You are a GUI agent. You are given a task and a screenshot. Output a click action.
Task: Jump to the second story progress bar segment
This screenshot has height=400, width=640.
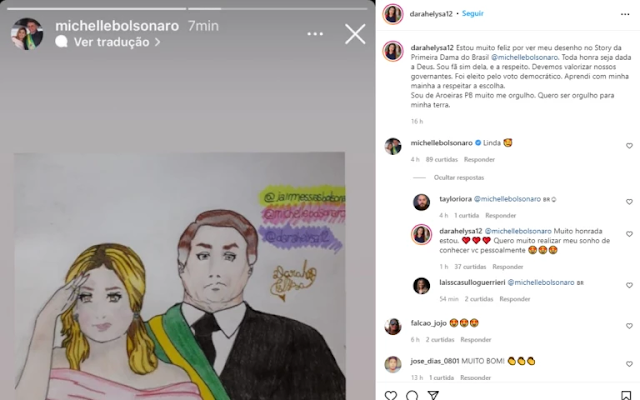click(x=277, y=9)
